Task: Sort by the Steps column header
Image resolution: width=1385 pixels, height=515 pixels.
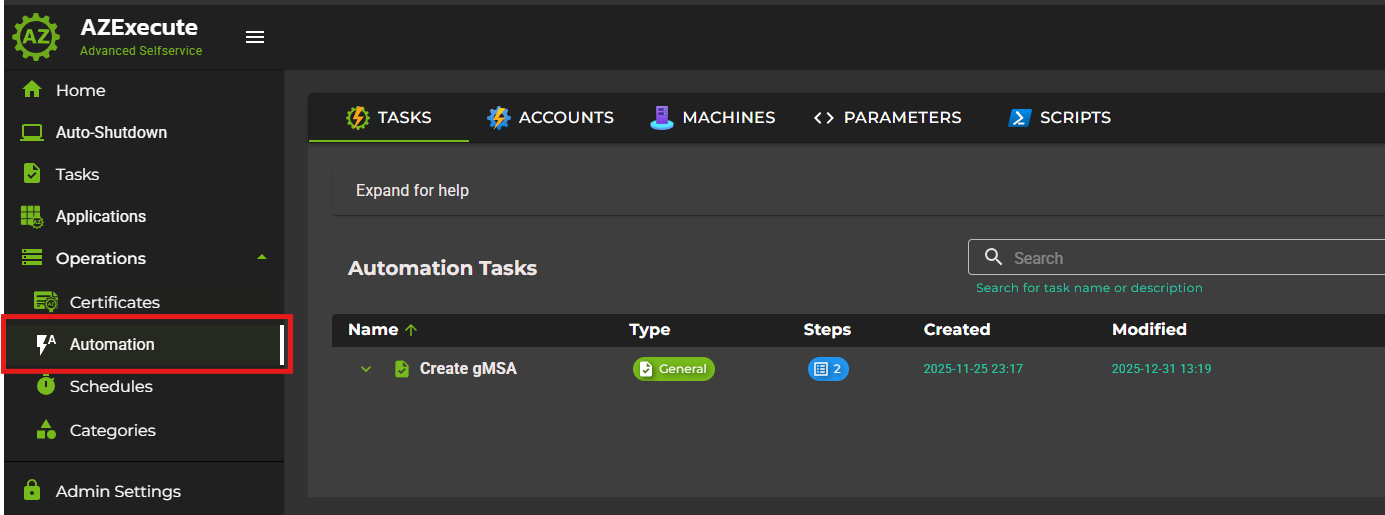Action: click(827, 329)
